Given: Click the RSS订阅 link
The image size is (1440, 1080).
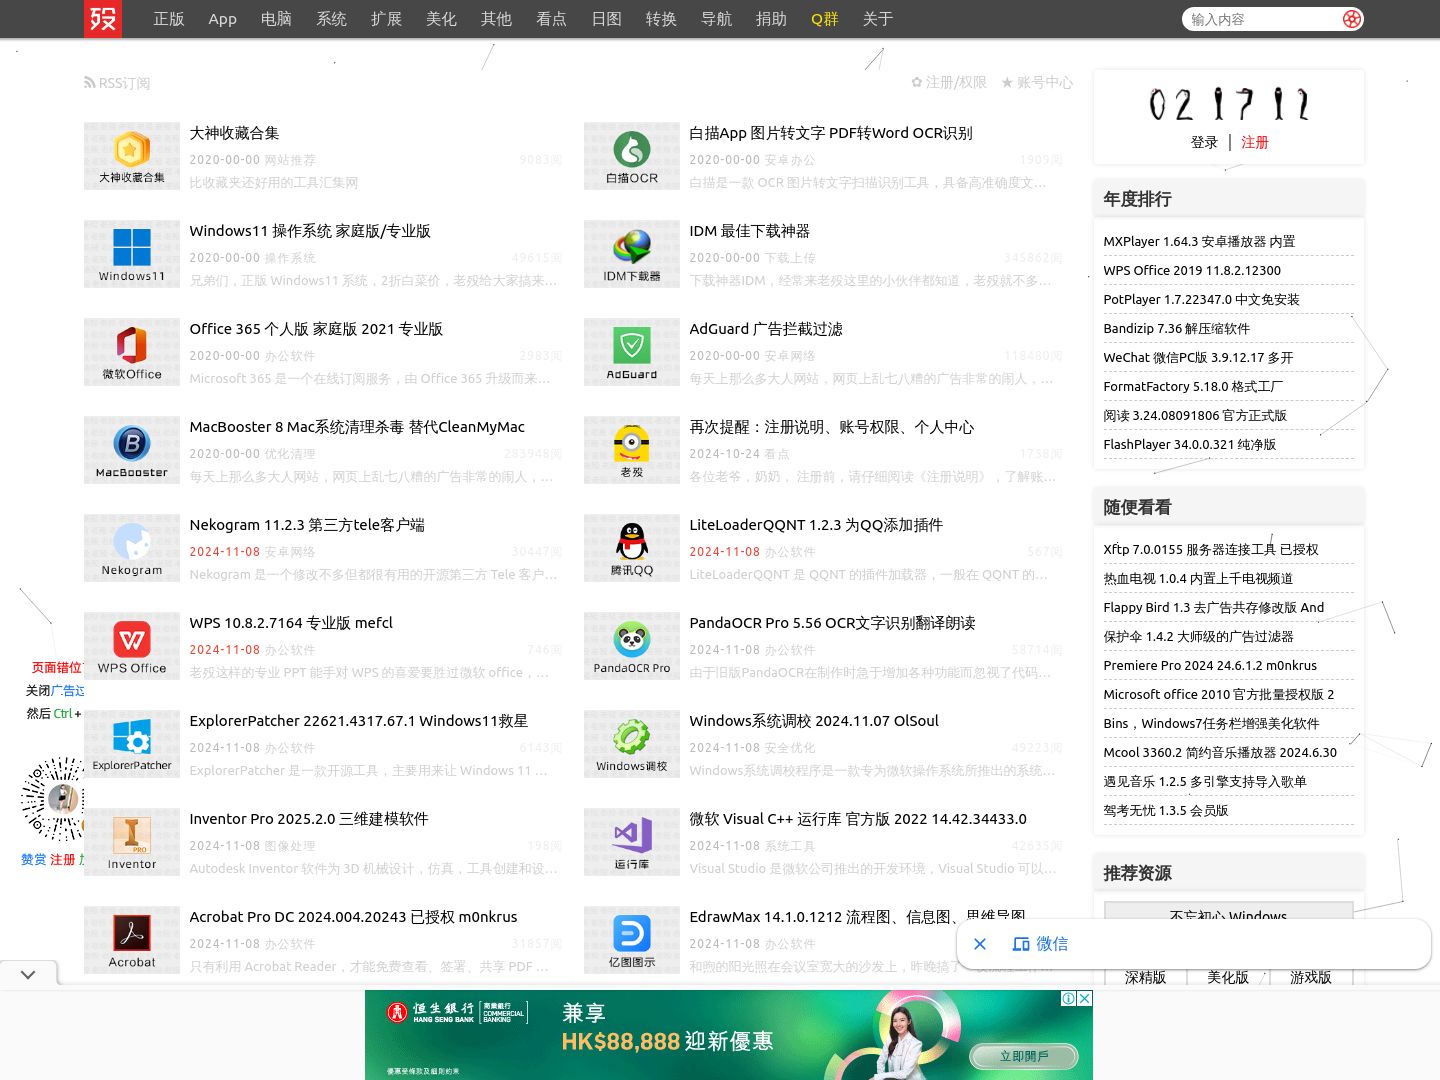Looking at the screenshot, I should tap(117, 83).
